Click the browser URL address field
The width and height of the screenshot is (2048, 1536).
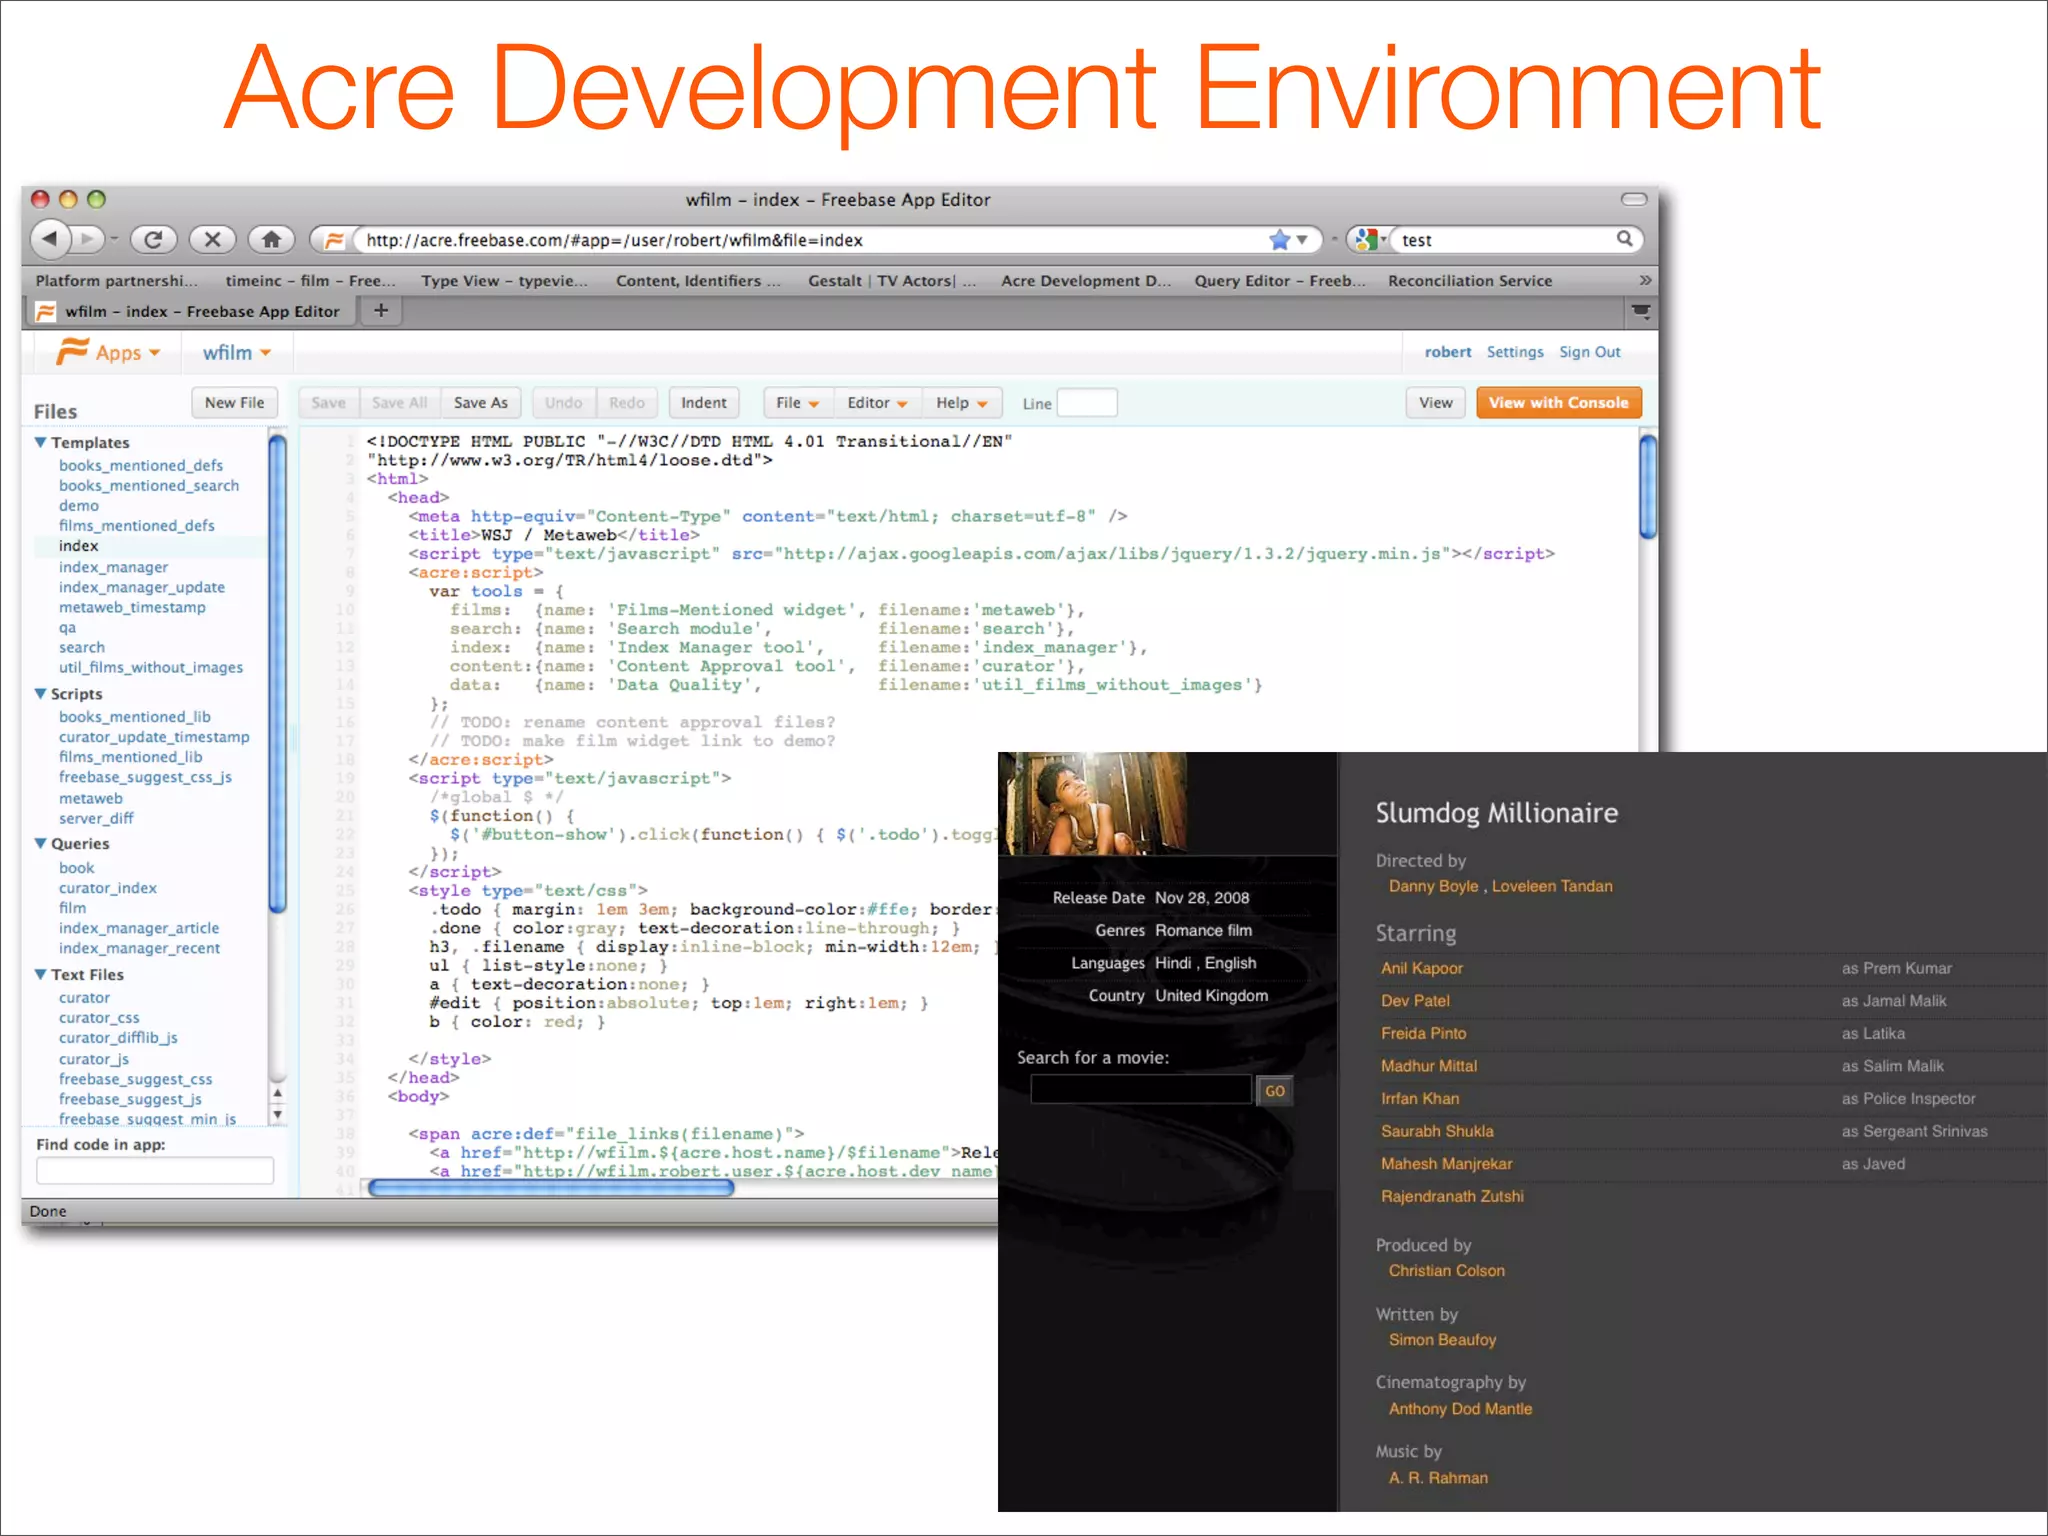coord(810,240)
